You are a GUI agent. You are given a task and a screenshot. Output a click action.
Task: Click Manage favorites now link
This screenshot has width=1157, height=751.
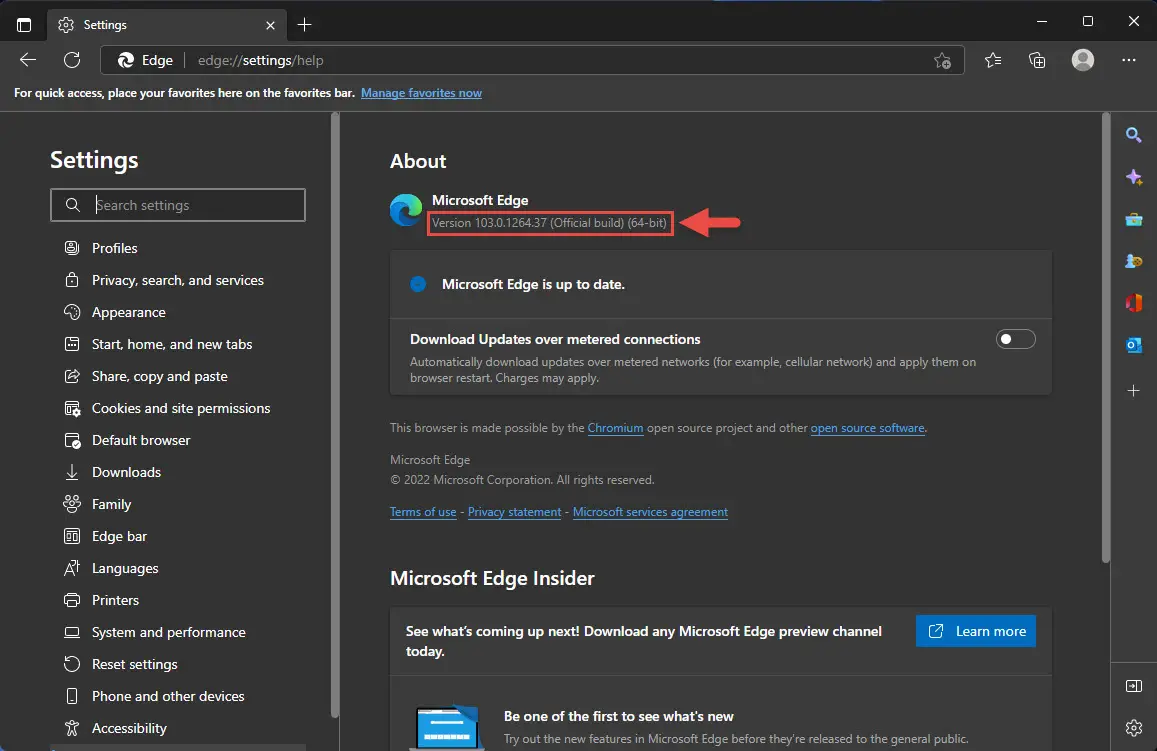tap(421, 93)
